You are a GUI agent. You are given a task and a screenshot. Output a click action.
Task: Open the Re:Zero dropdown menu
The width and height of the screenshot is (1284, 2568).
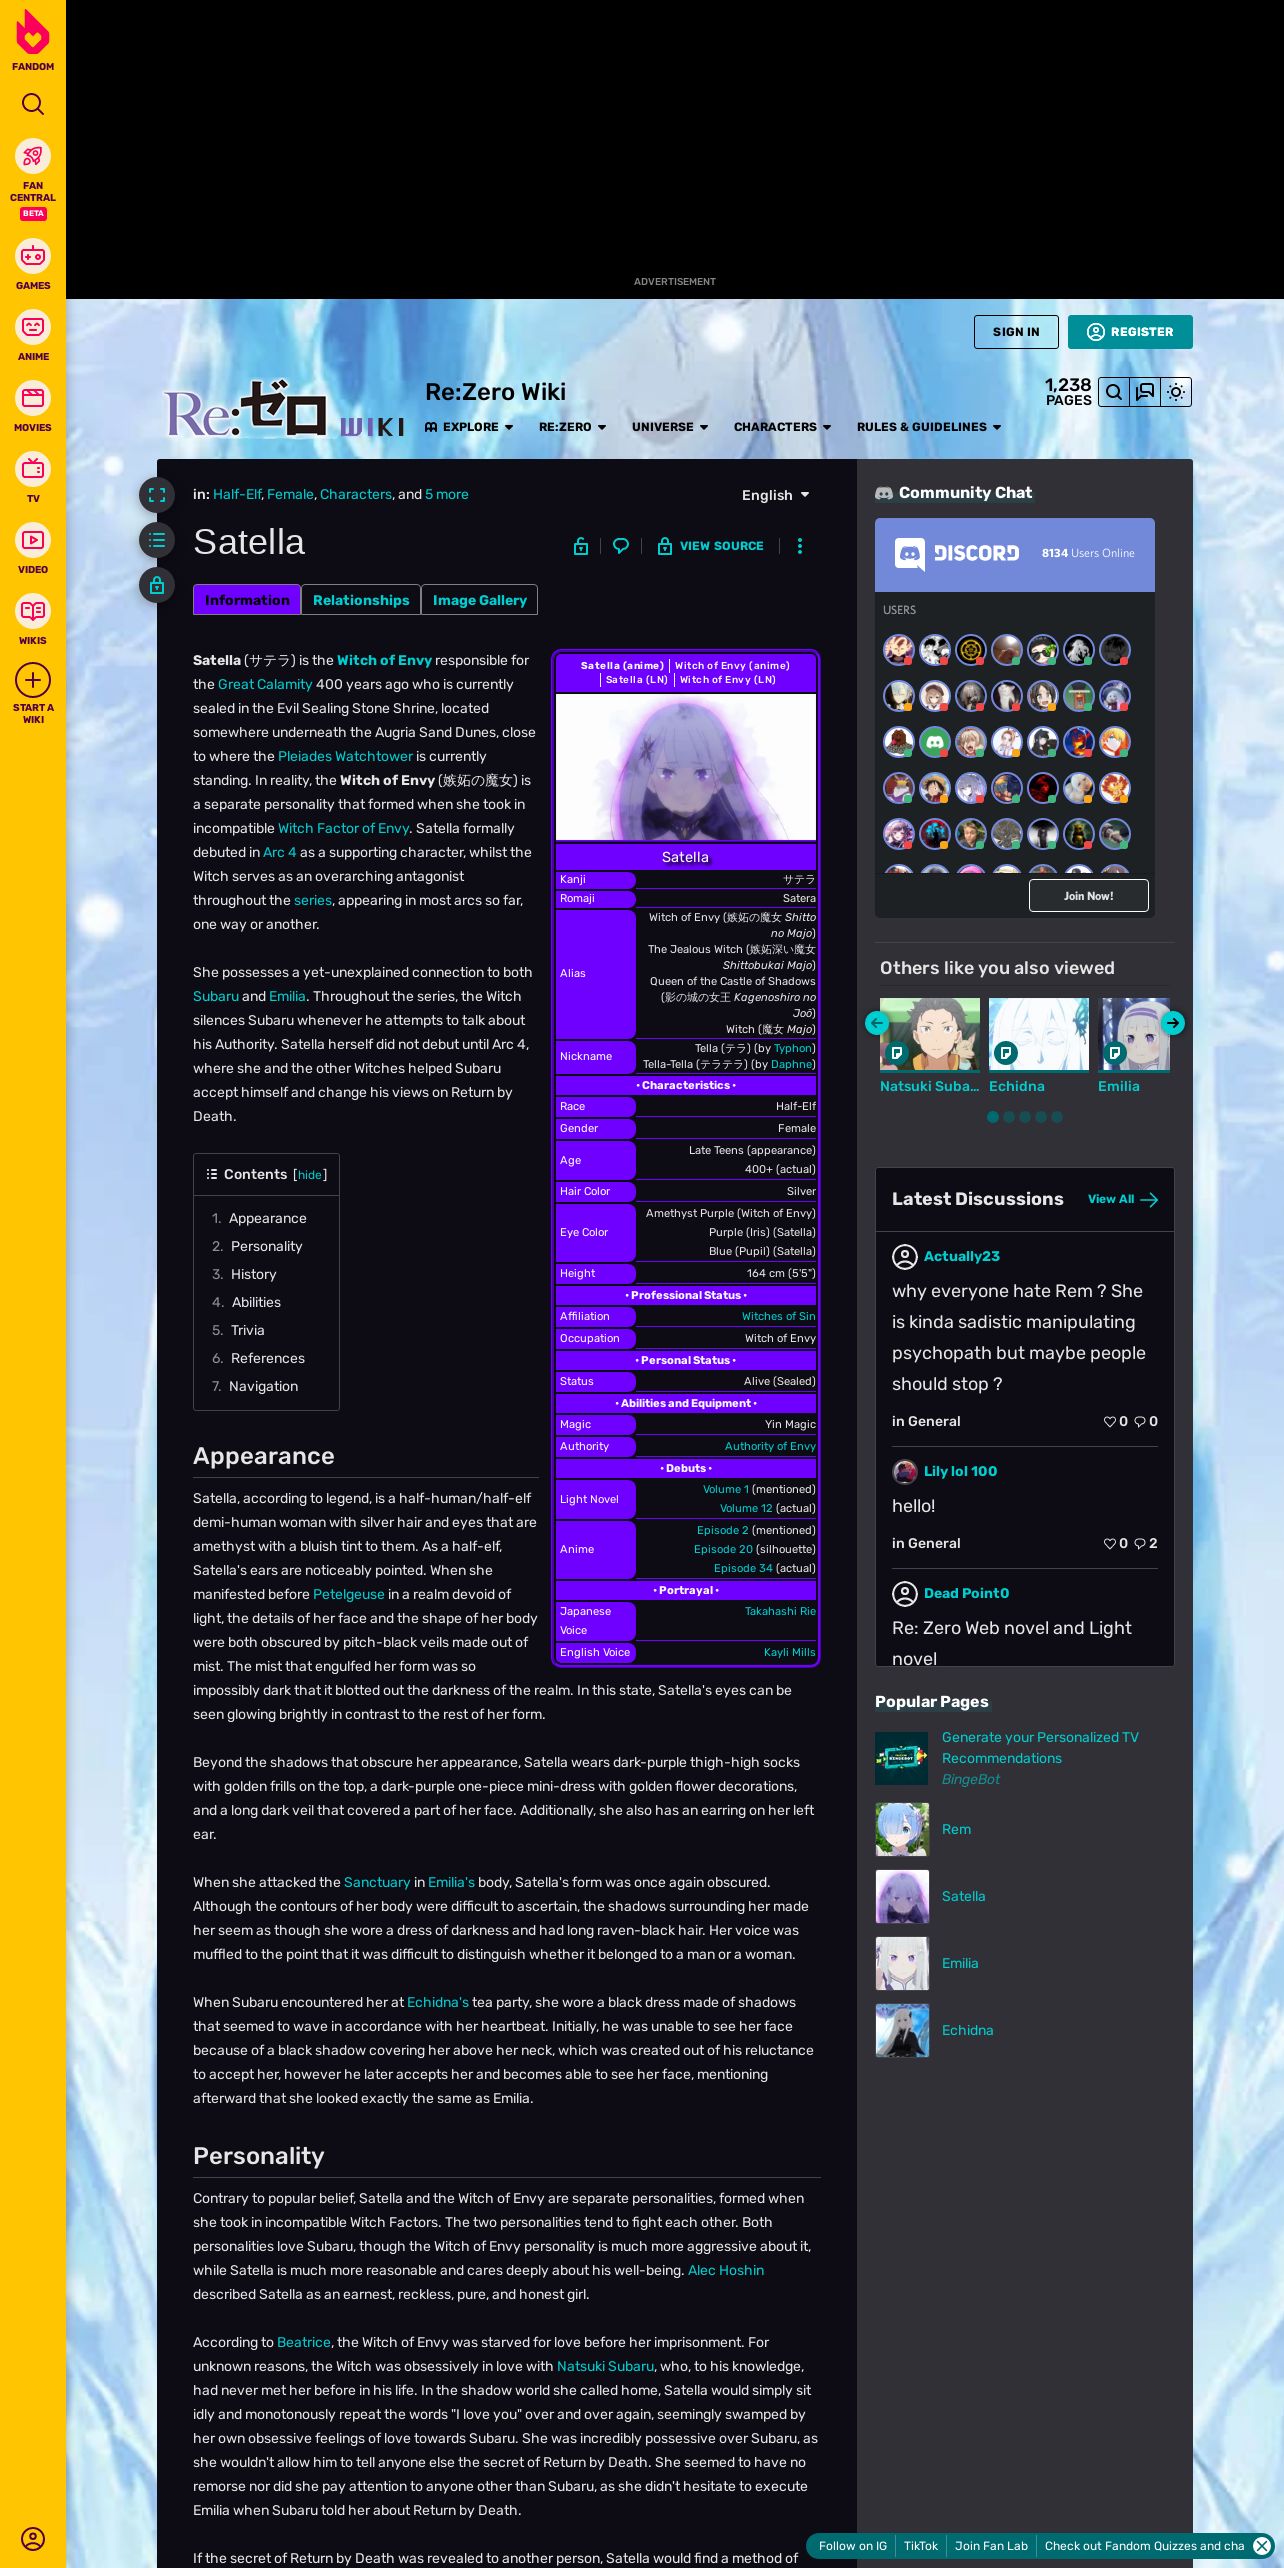click(573, 427)
